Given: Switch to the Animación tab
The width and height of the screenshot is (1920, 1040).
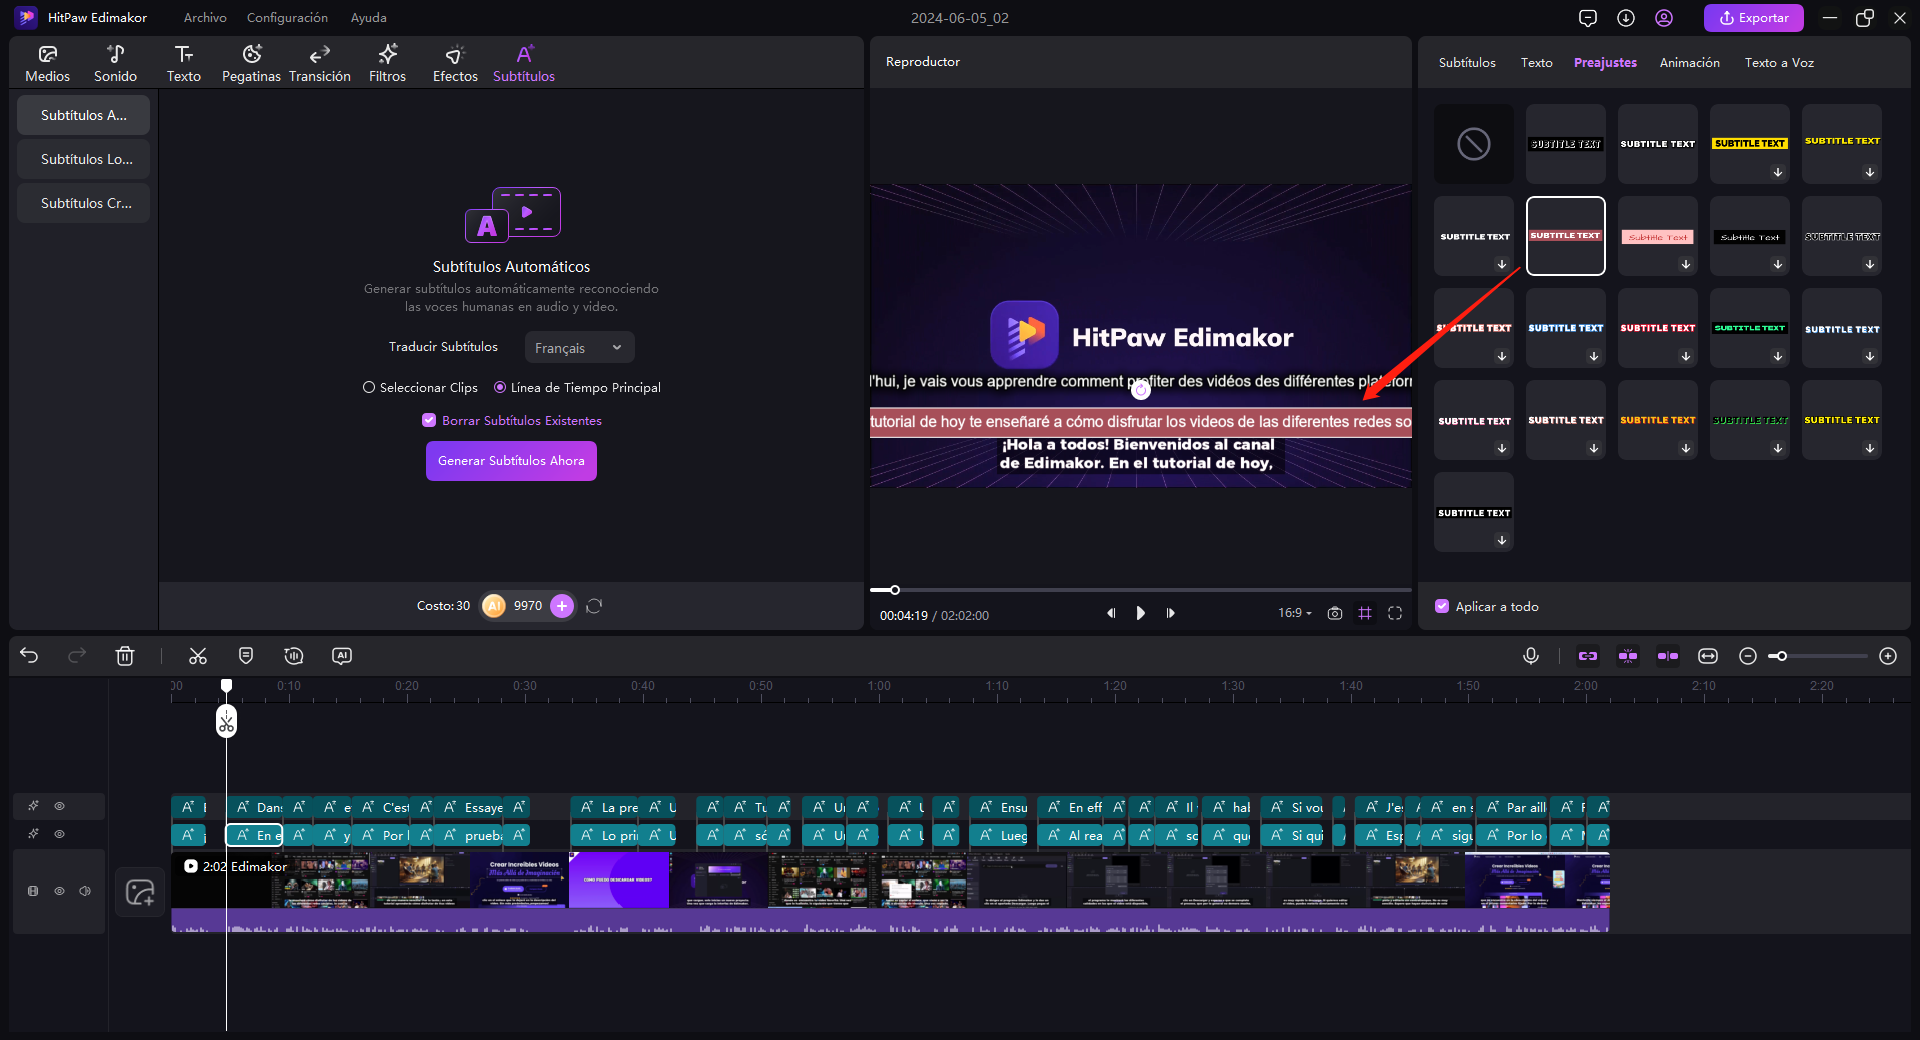Looking at the screenshot, I should 1690,63.
